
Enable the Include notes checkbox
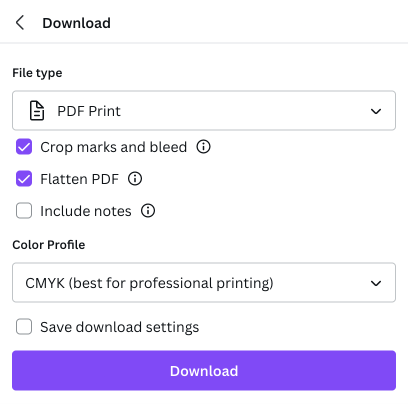pyautogui.click(x=24, y=211)
